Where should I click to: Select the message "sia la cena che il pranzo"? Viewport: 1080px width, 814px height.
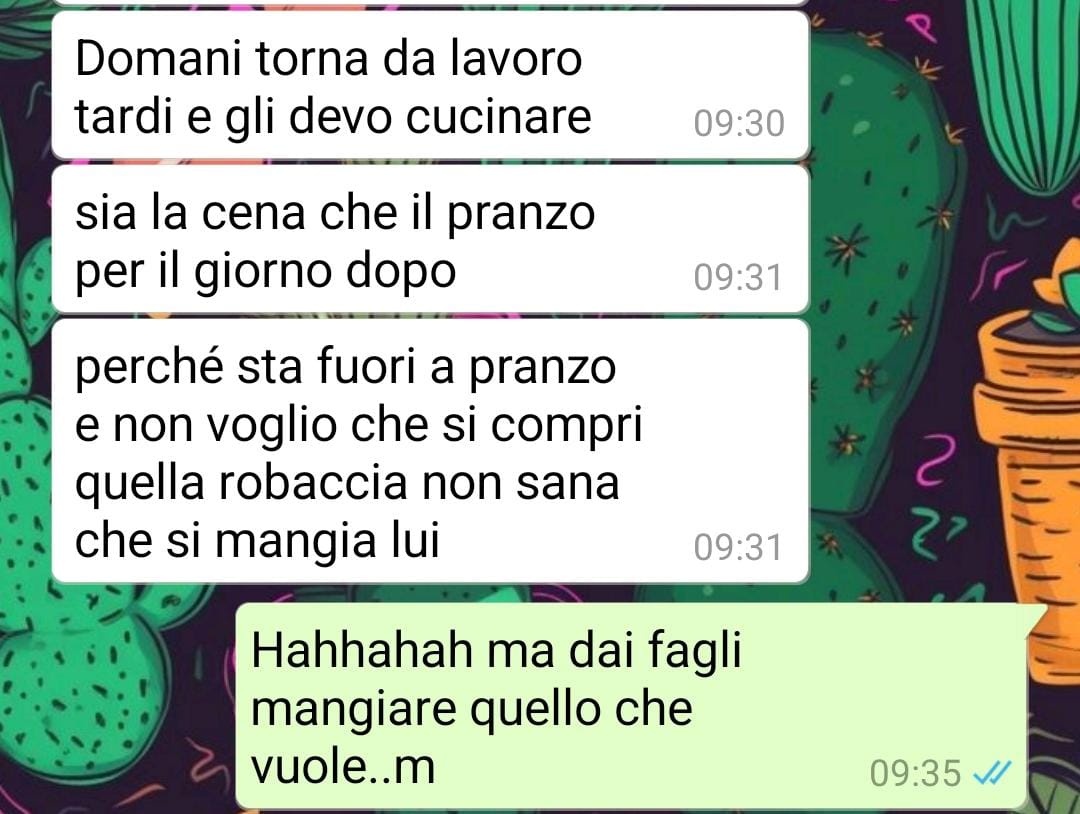point(430,239)
